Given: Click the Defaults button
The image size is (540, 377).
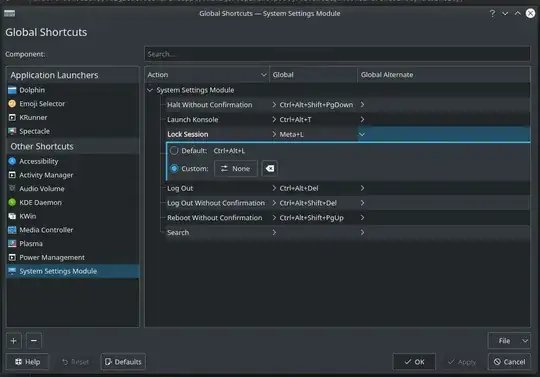Looking at the screenshot, I should click(123, 362).
